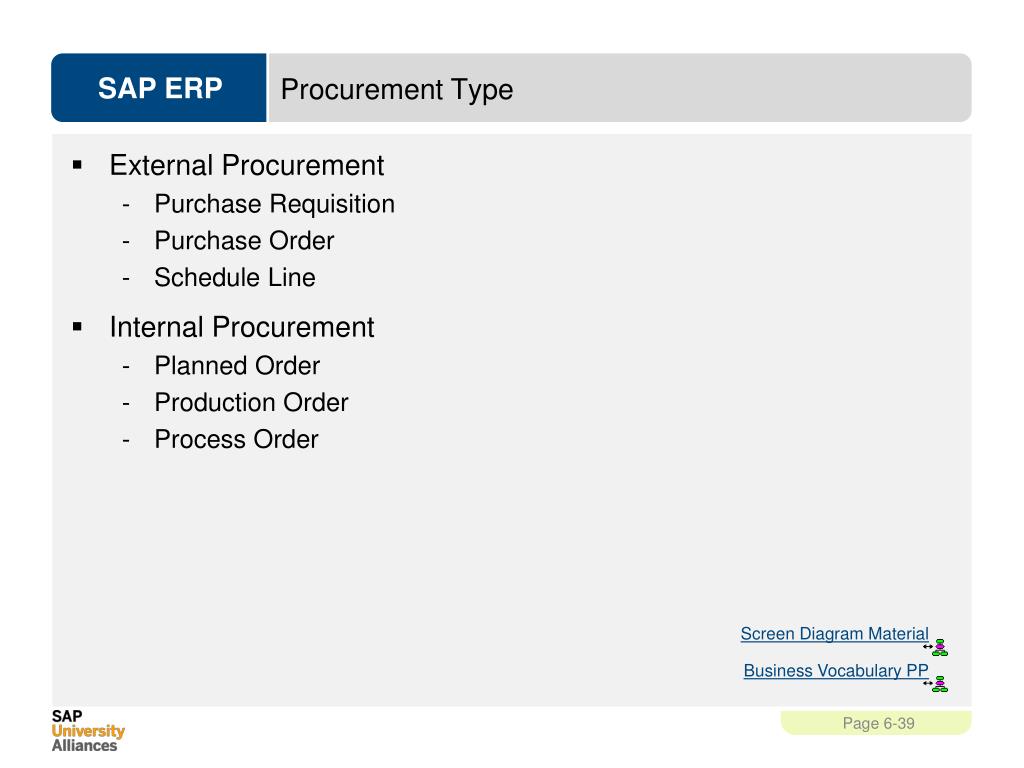
Task: Select the External Procurement bullet
Action: [x=246, y=165]
